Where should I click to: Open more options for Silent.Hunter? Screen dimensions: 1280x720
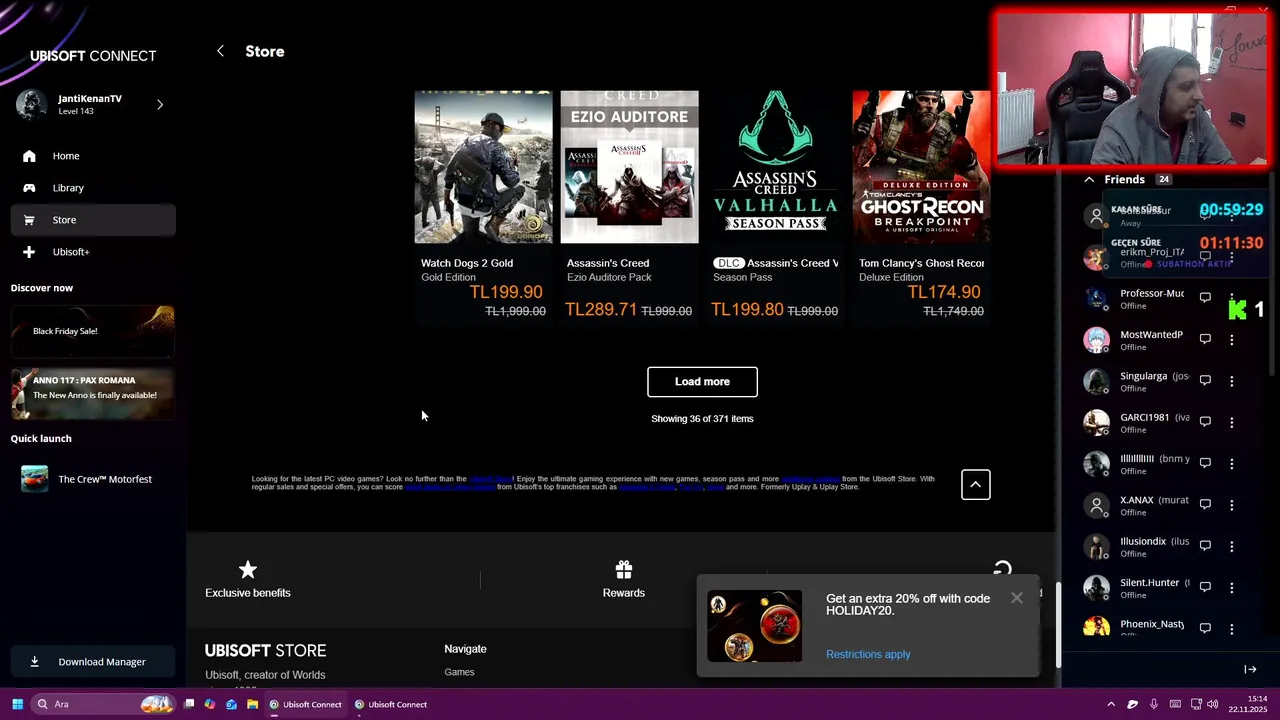point(1231,588)
